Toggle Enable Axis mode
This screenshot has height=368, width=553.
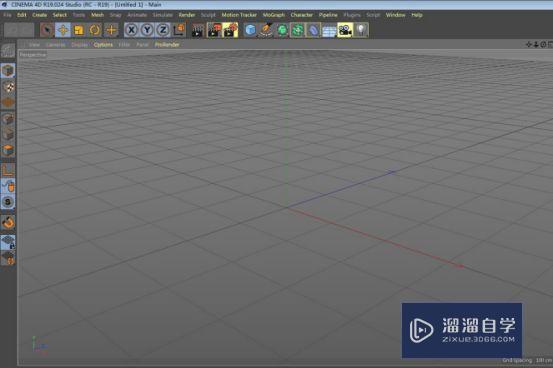8,170
